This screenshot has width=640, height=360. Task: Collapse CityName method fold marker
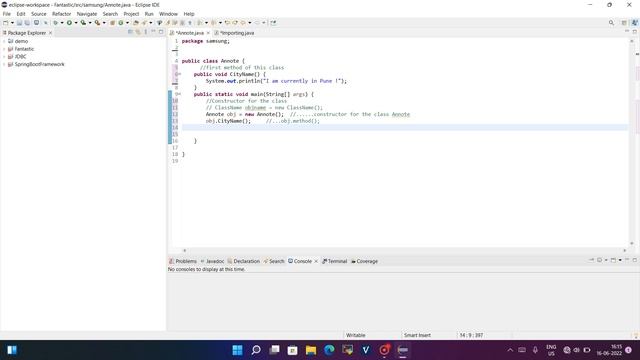179,74
